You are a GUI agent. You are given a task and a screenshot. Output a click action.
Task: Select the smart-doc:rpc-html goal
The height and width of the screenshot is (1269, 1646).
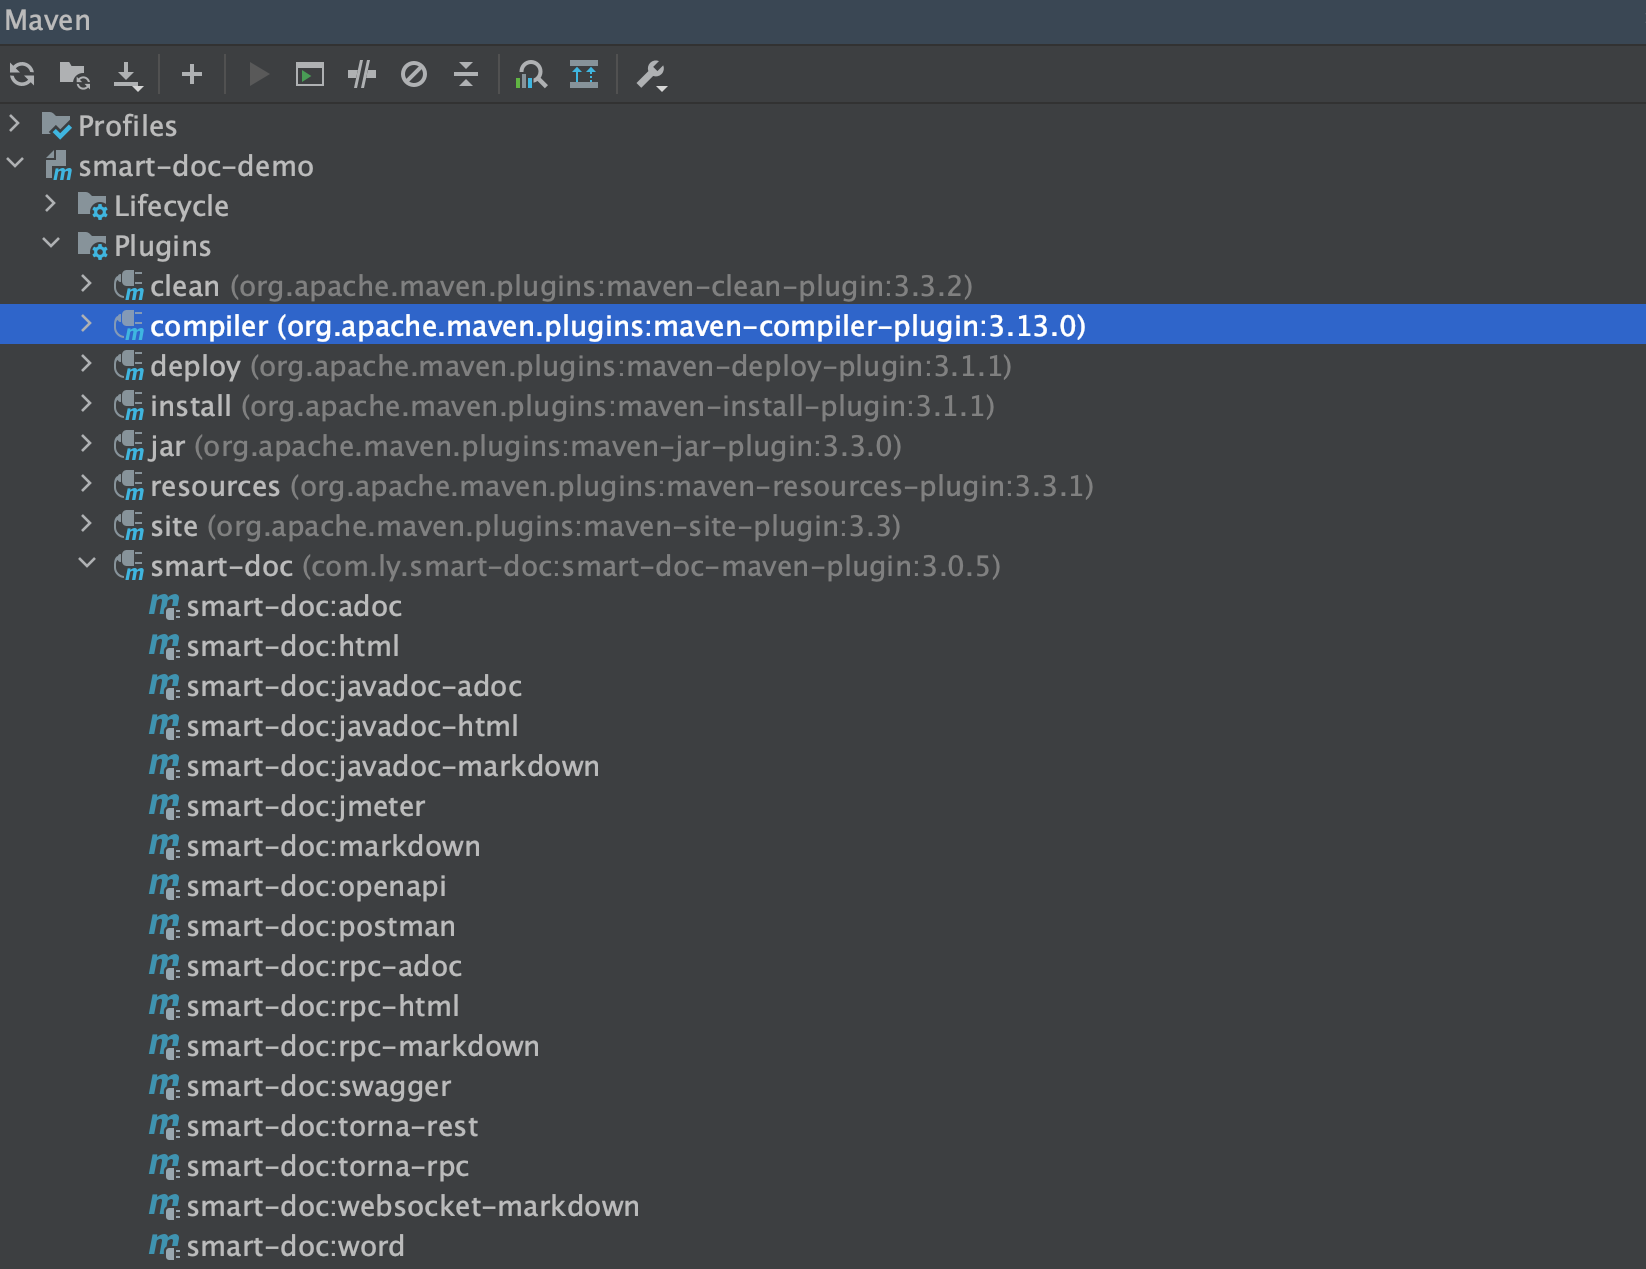point(823,1005)
